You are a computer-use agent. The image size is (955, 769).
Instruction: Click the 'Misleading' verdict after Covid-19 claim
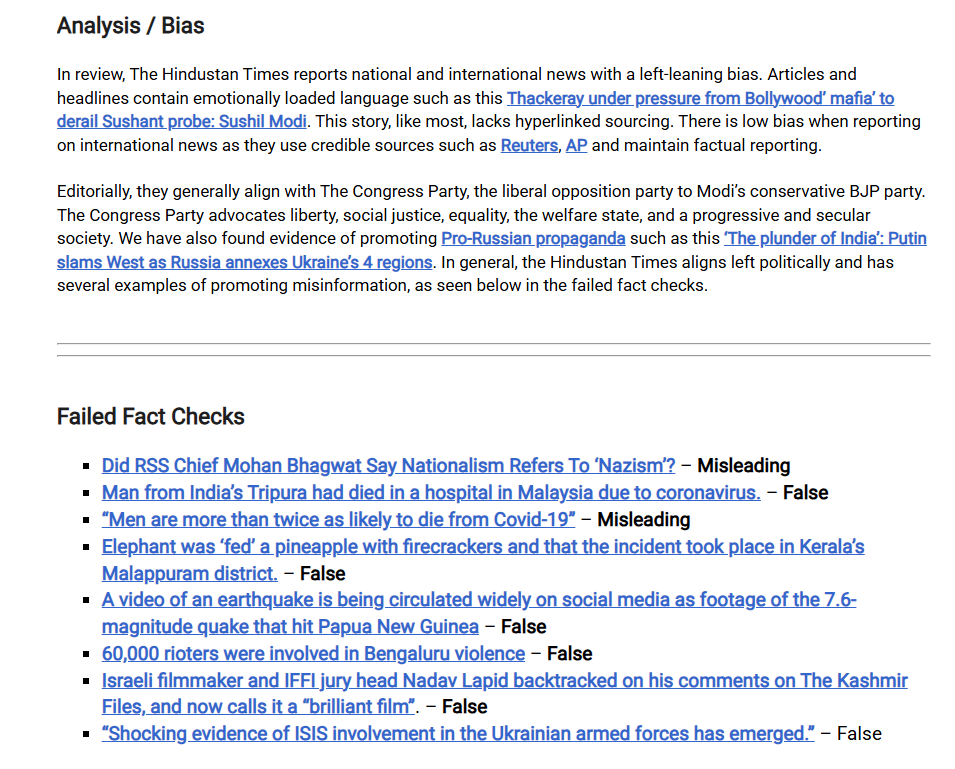point(644,519)
